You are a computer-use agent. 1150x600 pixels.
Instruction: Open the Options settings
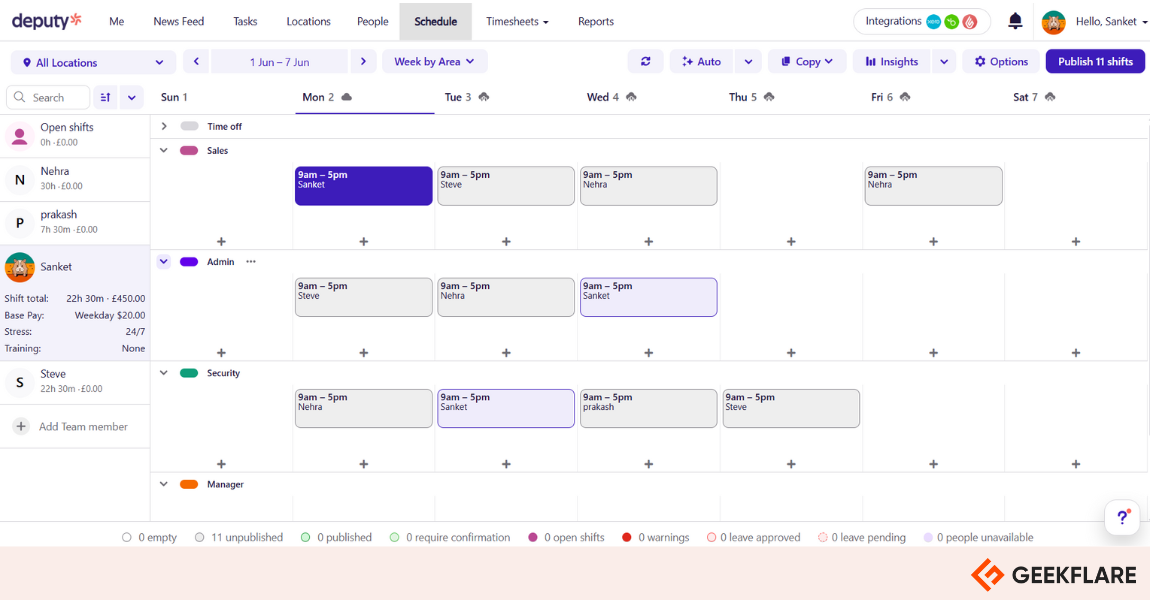pyautogui.click(x=1000, y=61)
